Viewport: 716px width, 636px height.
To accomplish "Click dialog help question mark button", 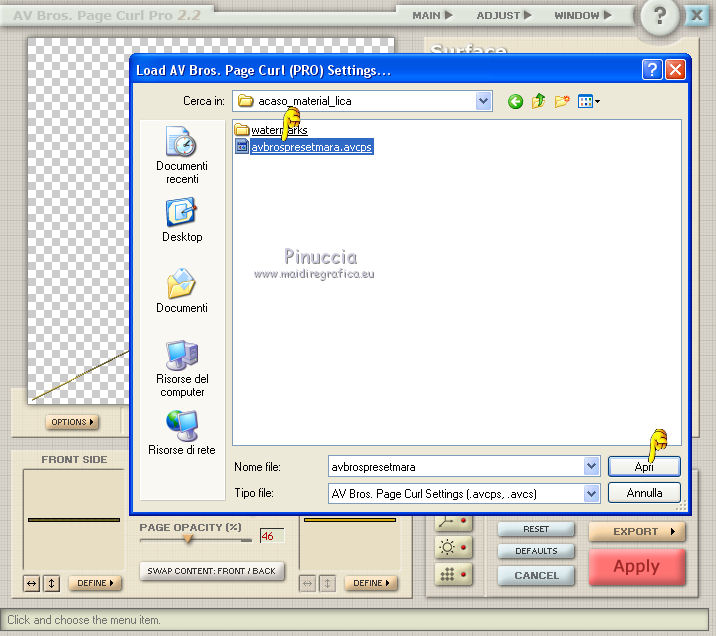I will pyautogui.click(x=652, y=70).
